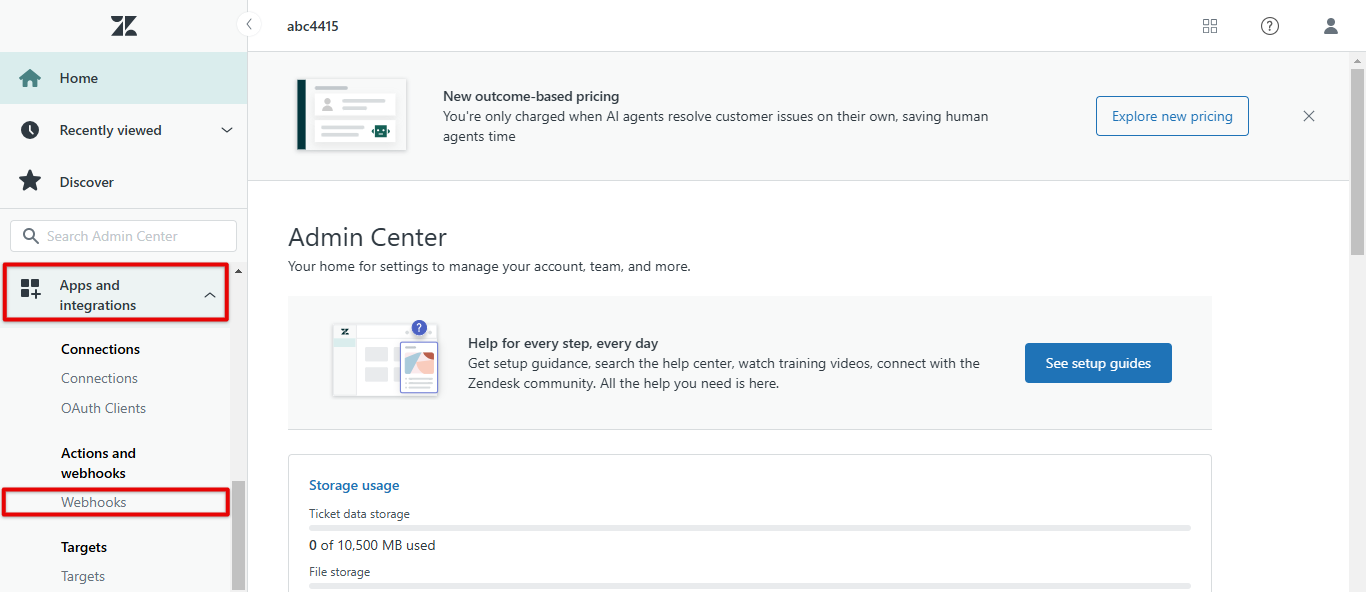Click the Actions and webhooks heading
This screenshot has height=592, width=1366.
pos(98,463)
